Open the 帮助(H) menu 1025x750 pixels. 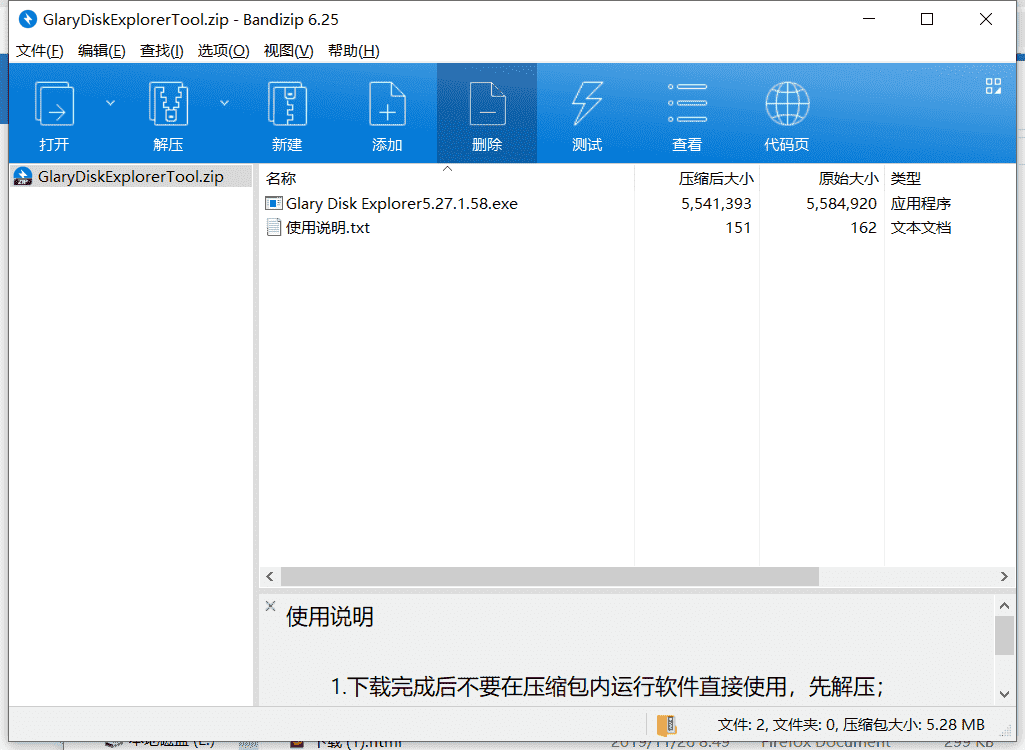(354, 51)
